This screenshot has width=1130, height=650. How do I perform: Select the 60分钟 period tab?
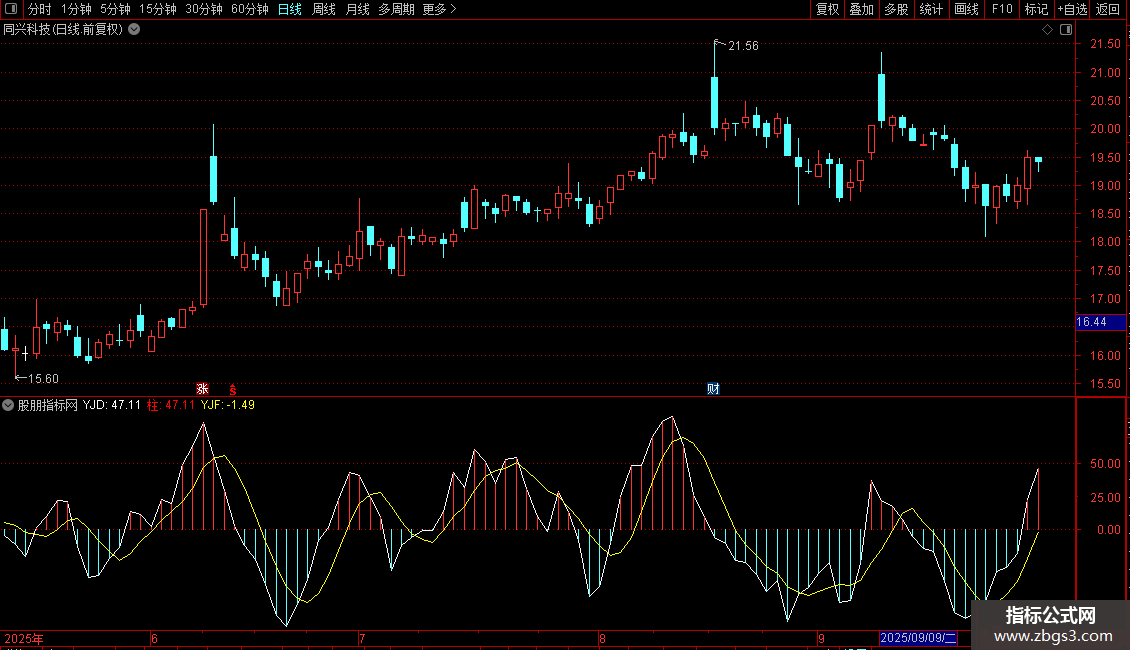(x=249, y=9)
